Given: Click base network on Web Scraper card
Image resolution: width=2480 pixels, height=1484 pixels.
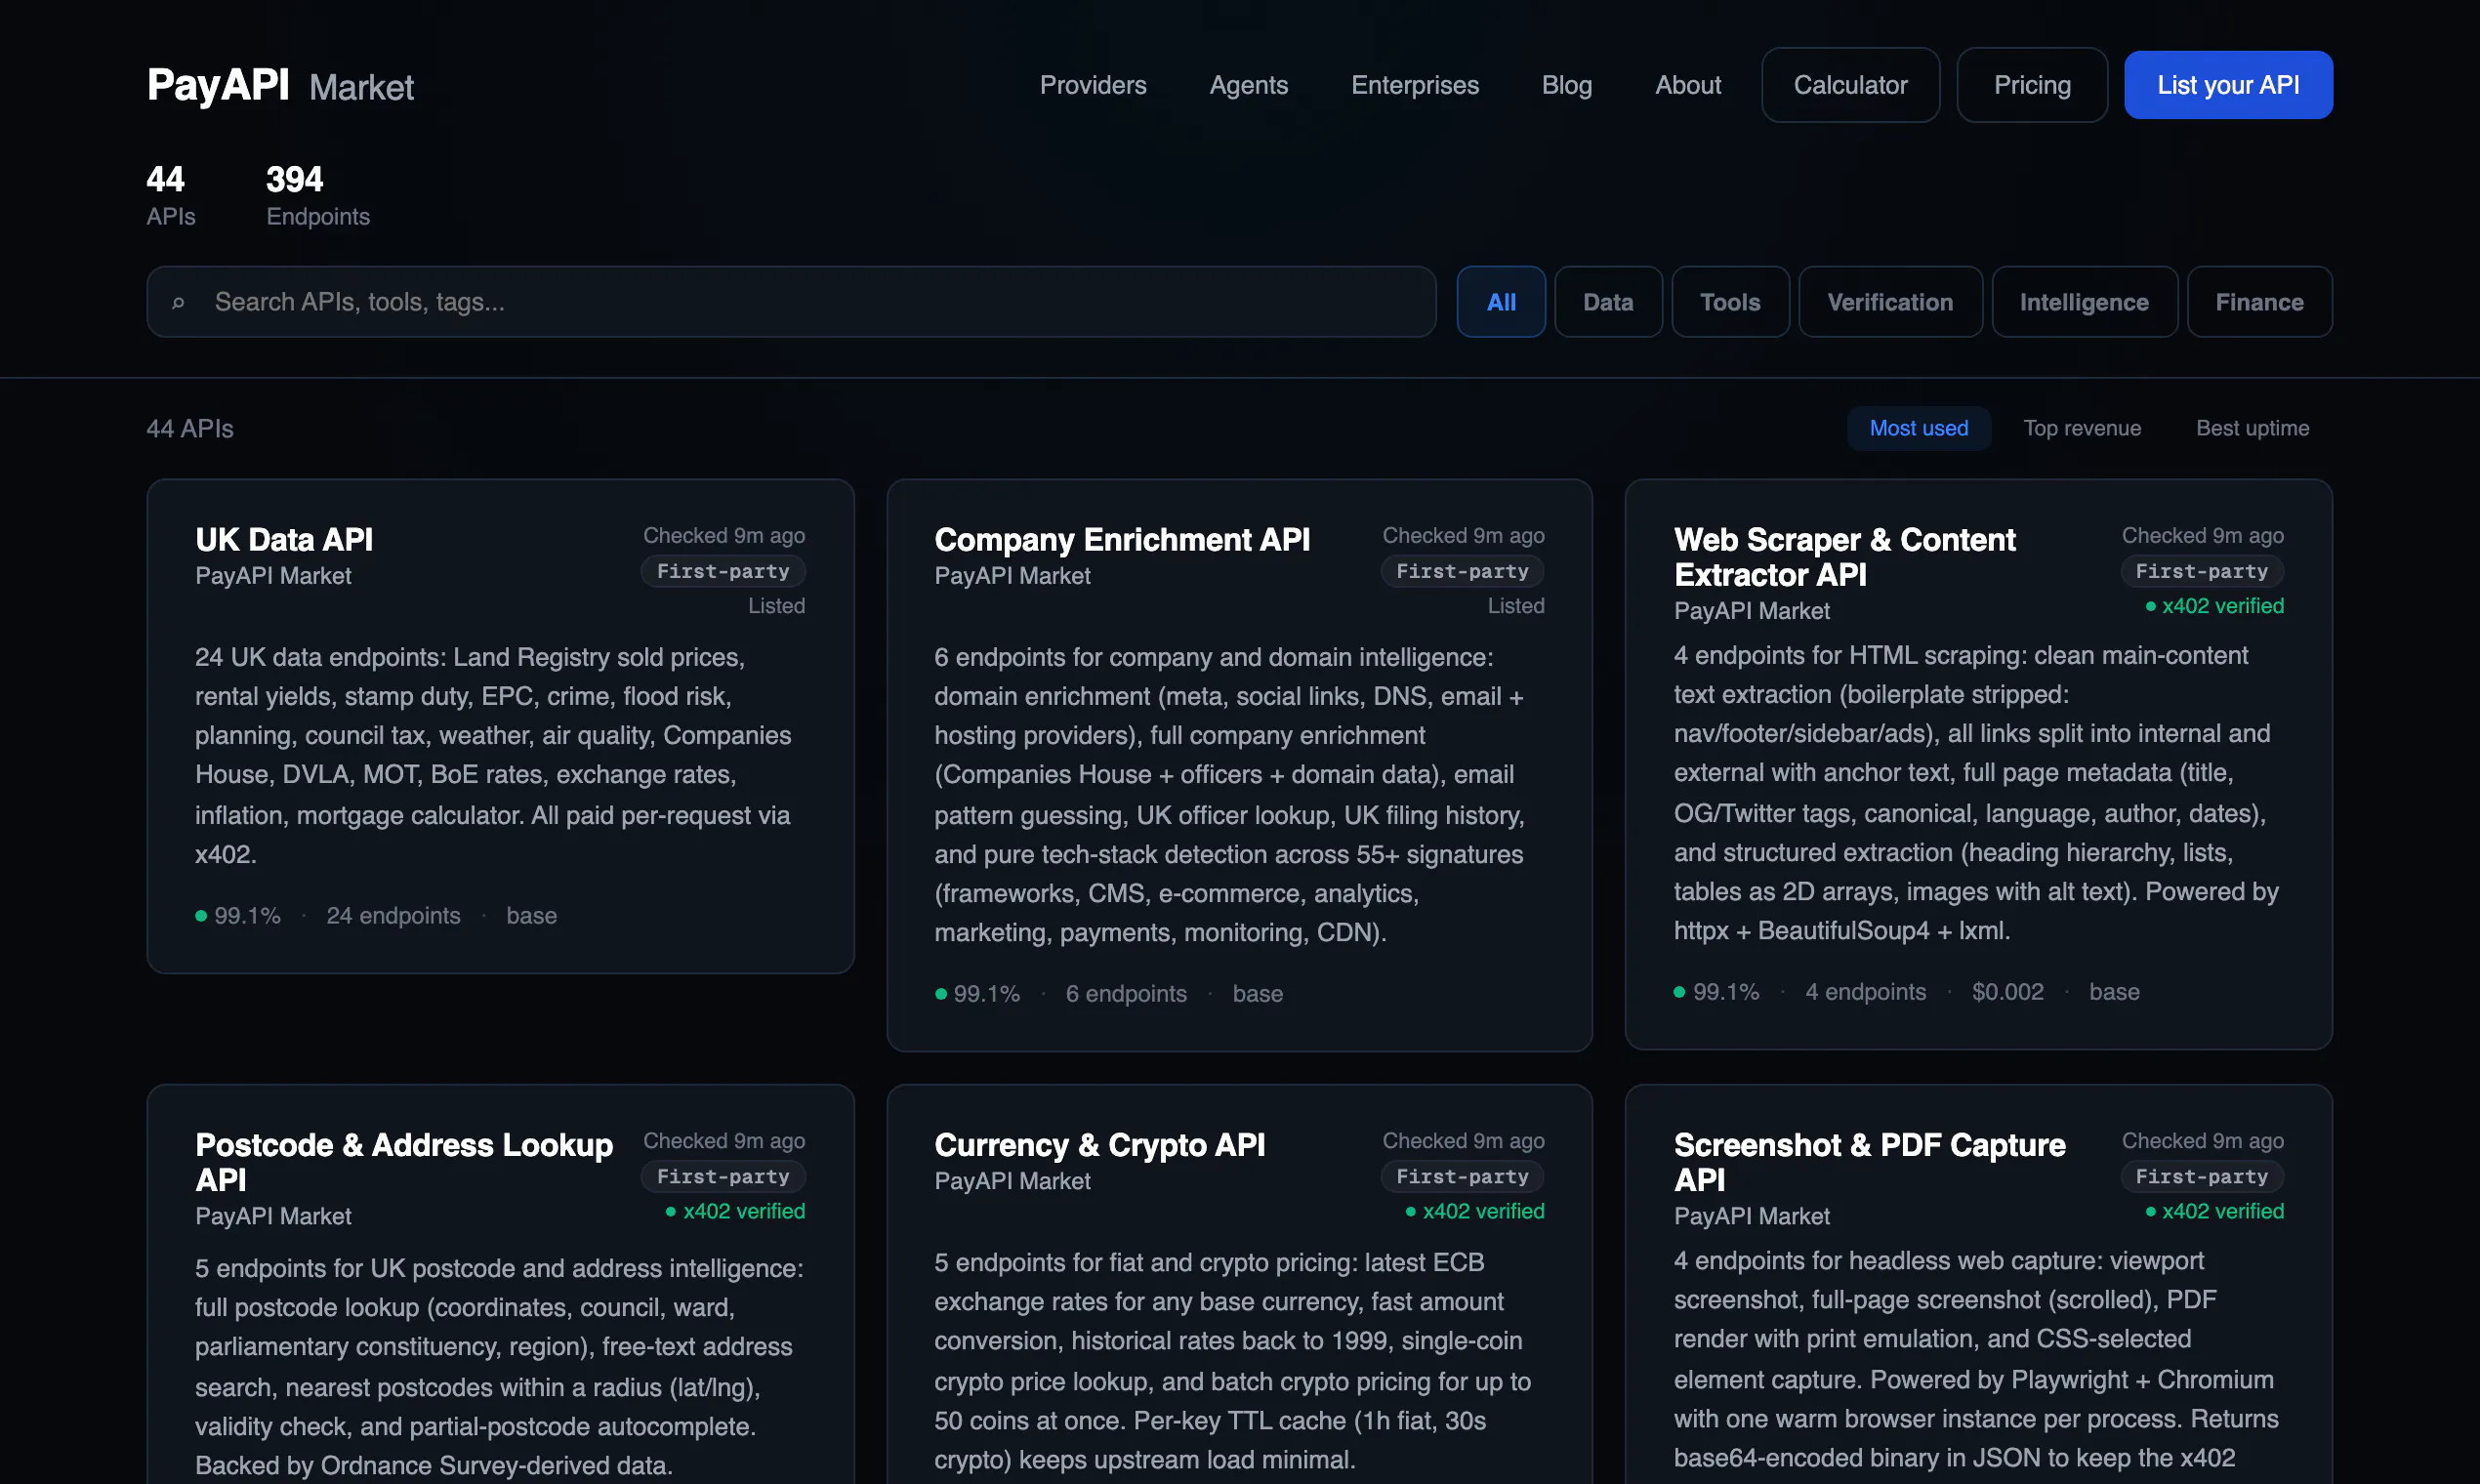Looking at the screenshot, I should pos(2114,992).
